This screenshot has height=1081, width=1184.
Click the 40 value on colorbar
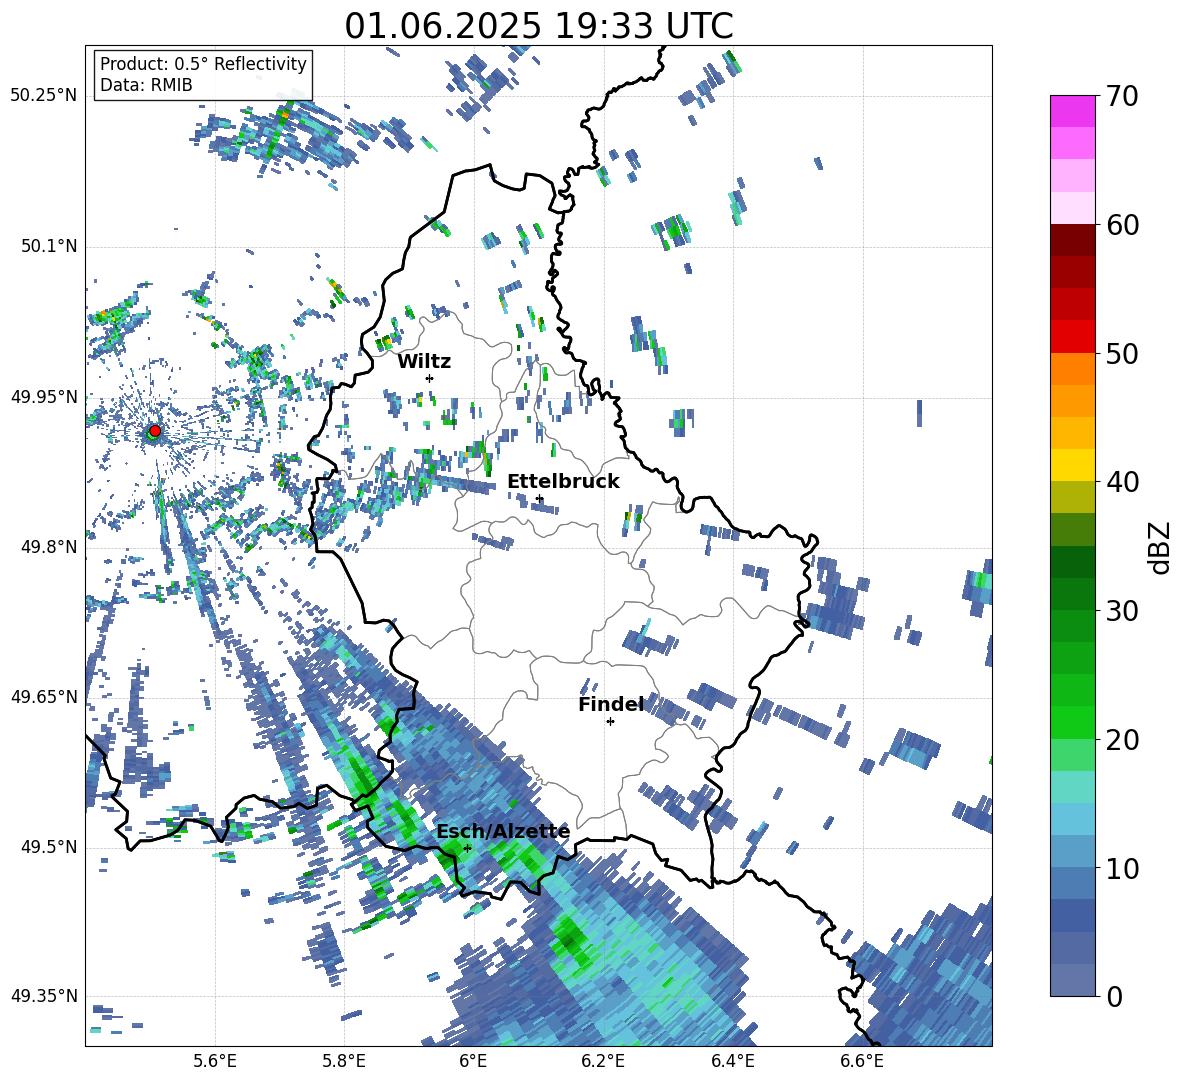(x=1121, y=482)
